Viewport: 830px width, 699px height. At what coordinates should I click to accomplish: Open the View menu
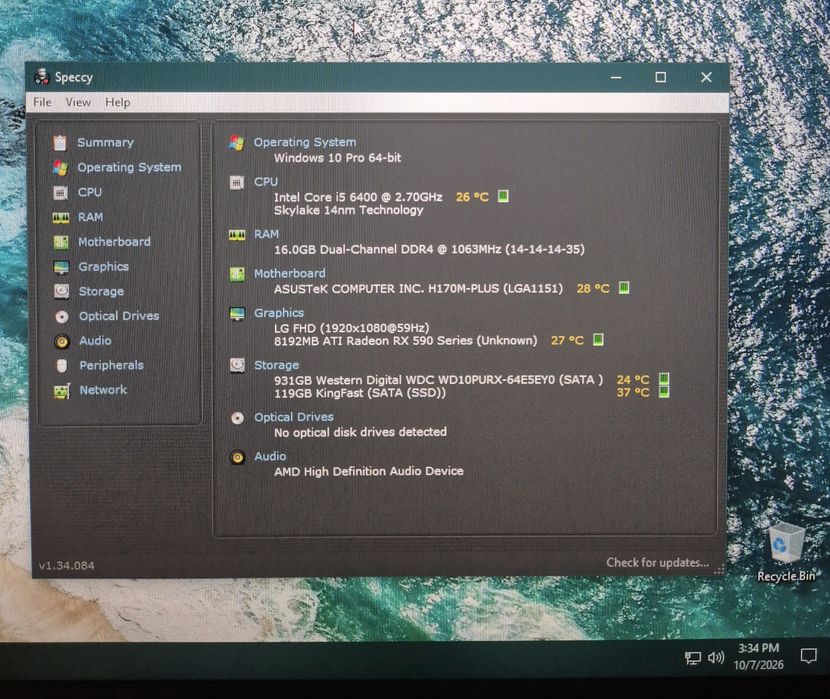point(78,102)
